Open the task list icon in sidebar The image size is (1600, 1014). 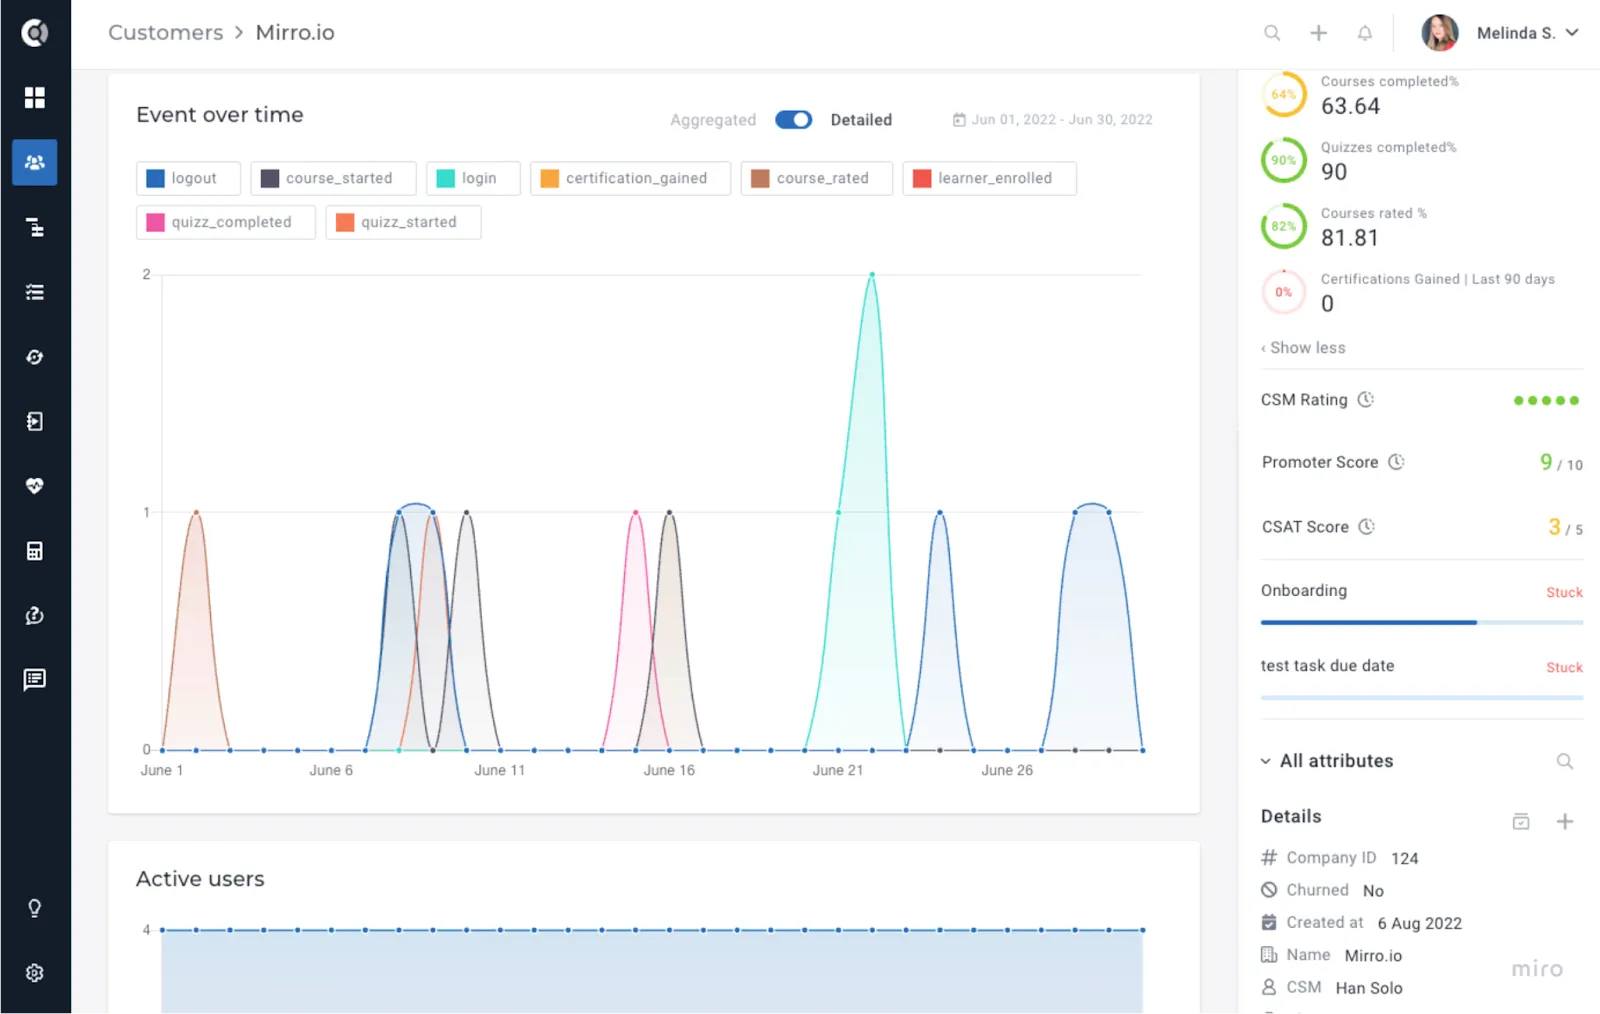[35, 292]
